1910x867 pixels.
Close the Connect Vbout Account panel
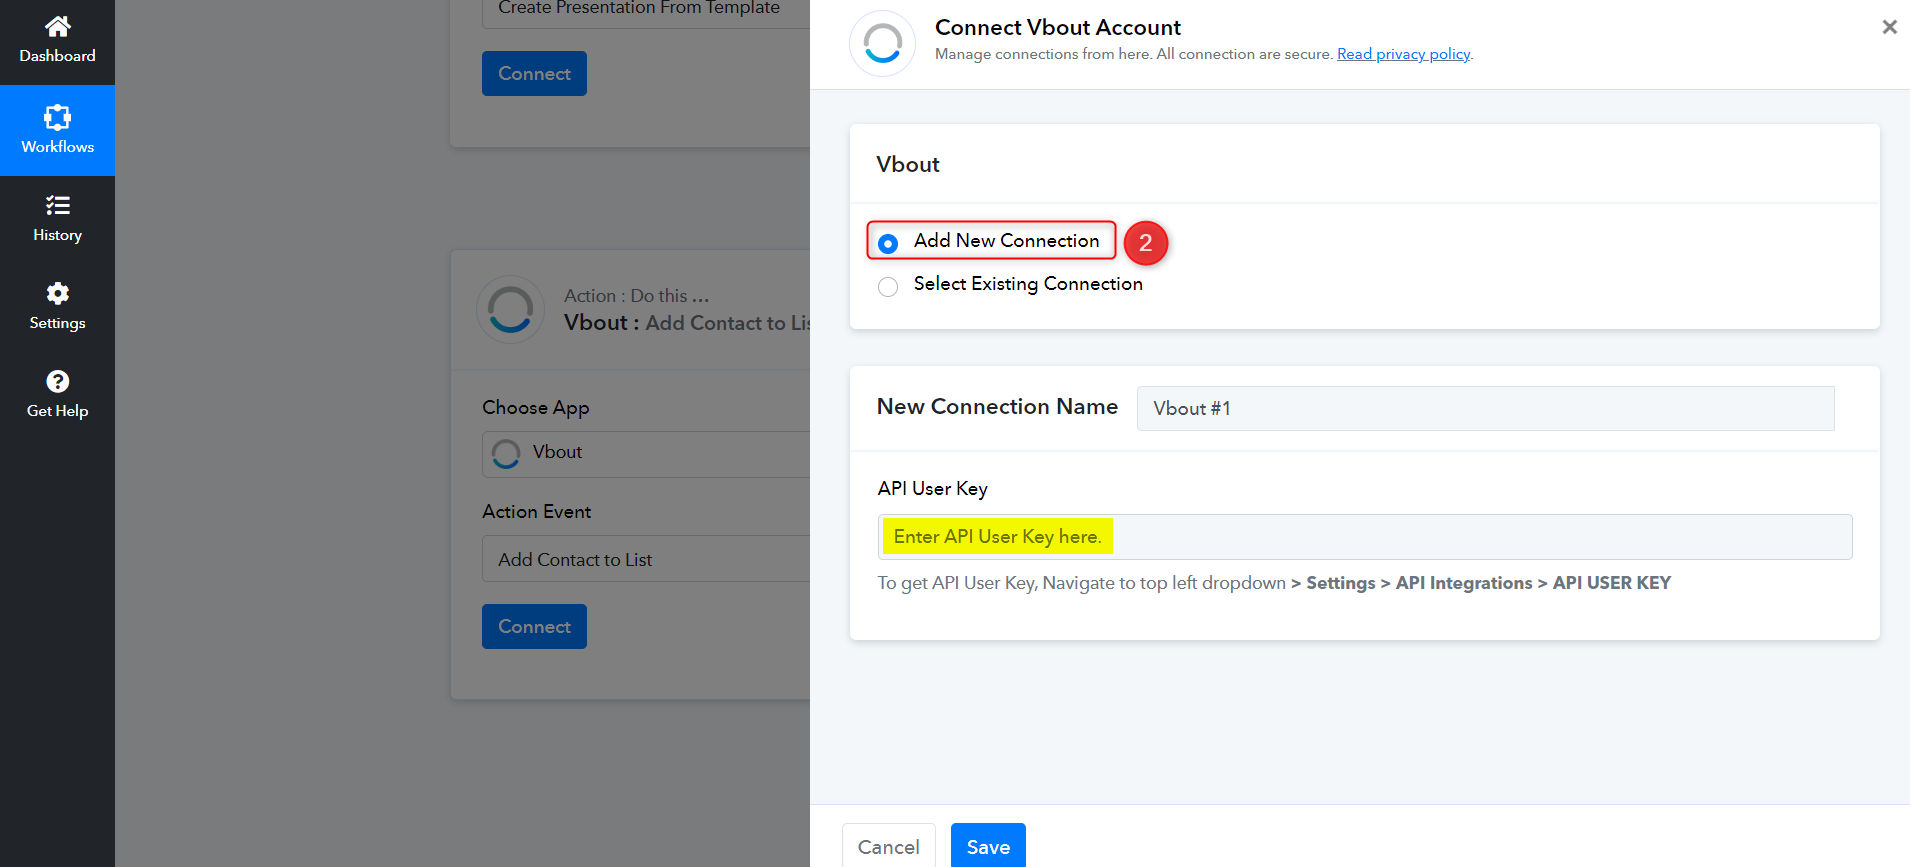point(1889,27)
